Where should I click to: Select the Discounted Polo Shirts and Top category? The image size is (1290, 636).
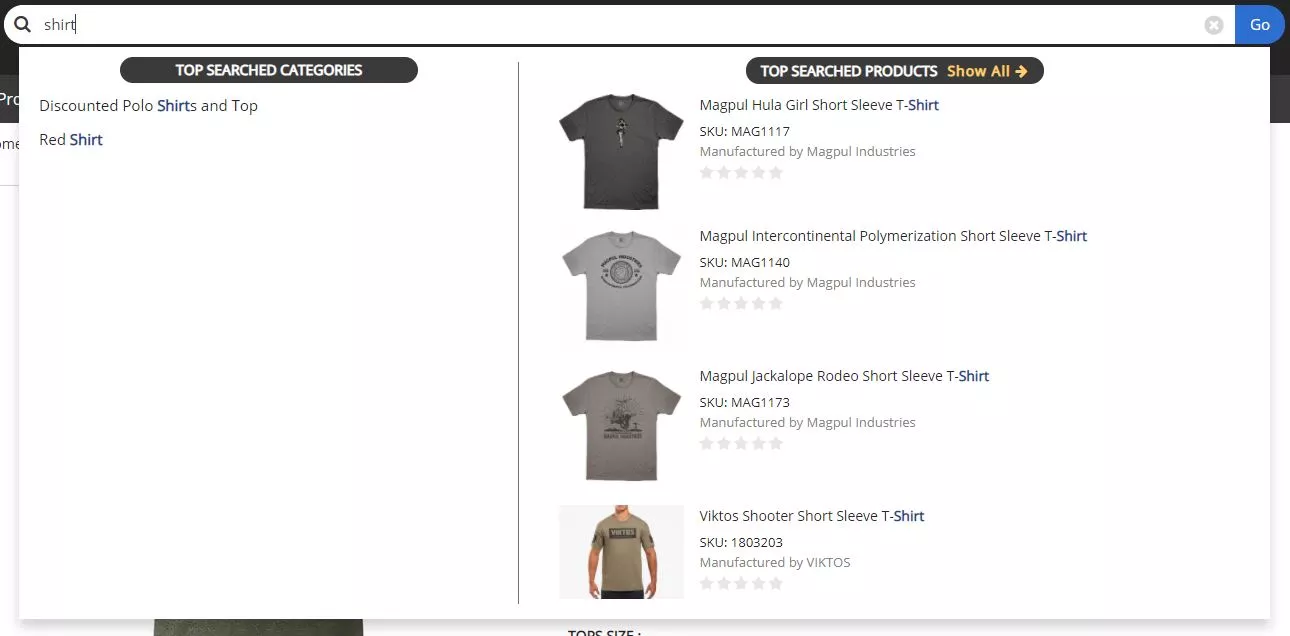click(x=148, y=106)
